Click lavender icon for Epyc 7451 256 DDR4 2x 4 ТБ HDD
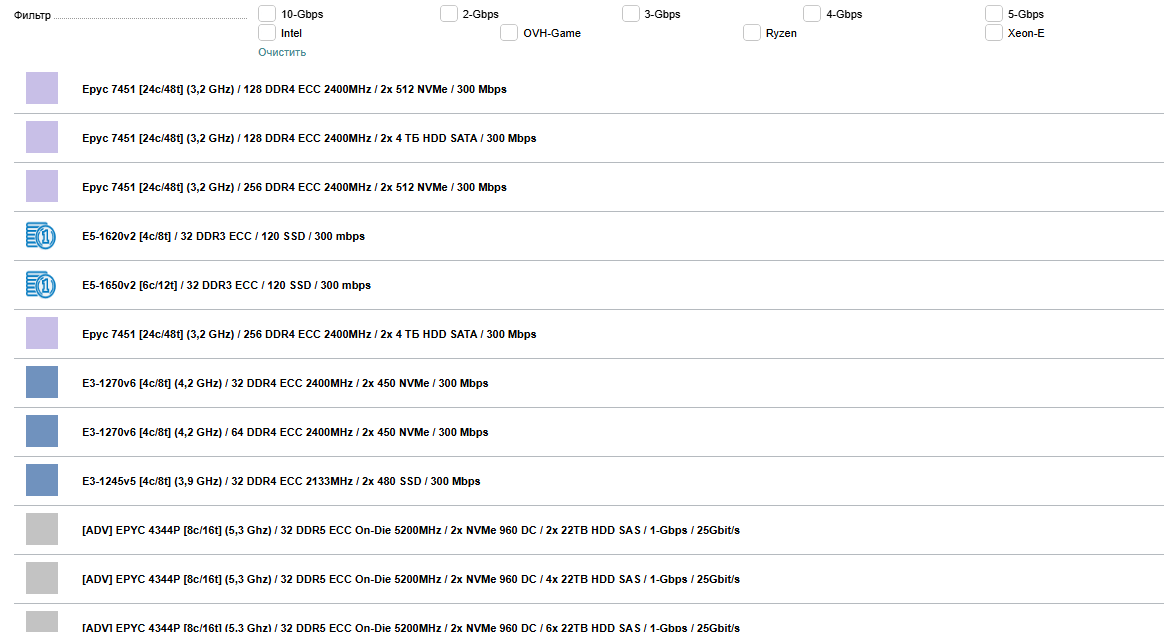1164x632 pixels. [42, 333]
